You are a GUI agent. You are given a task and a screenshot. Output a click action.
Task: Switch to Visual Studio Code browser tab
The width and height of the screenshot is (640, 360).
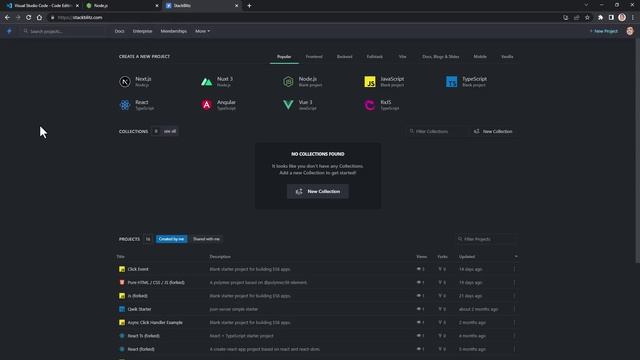pos(41,6)
